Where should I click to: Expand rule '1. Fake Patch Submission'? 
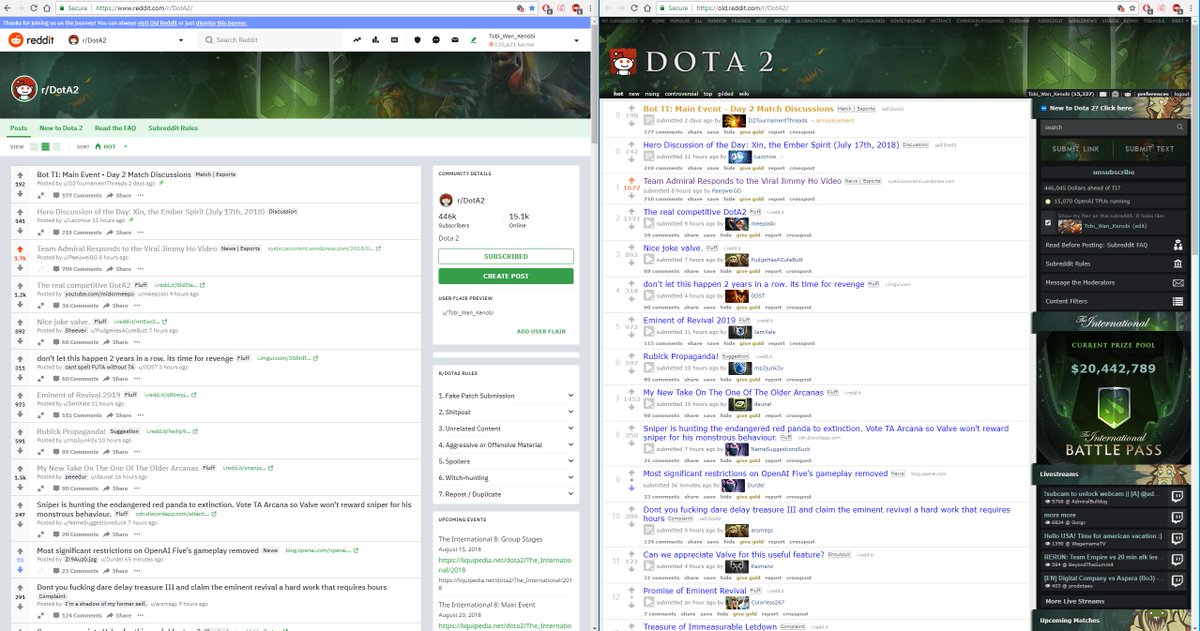pyautogui.click(x=505, y=396)
